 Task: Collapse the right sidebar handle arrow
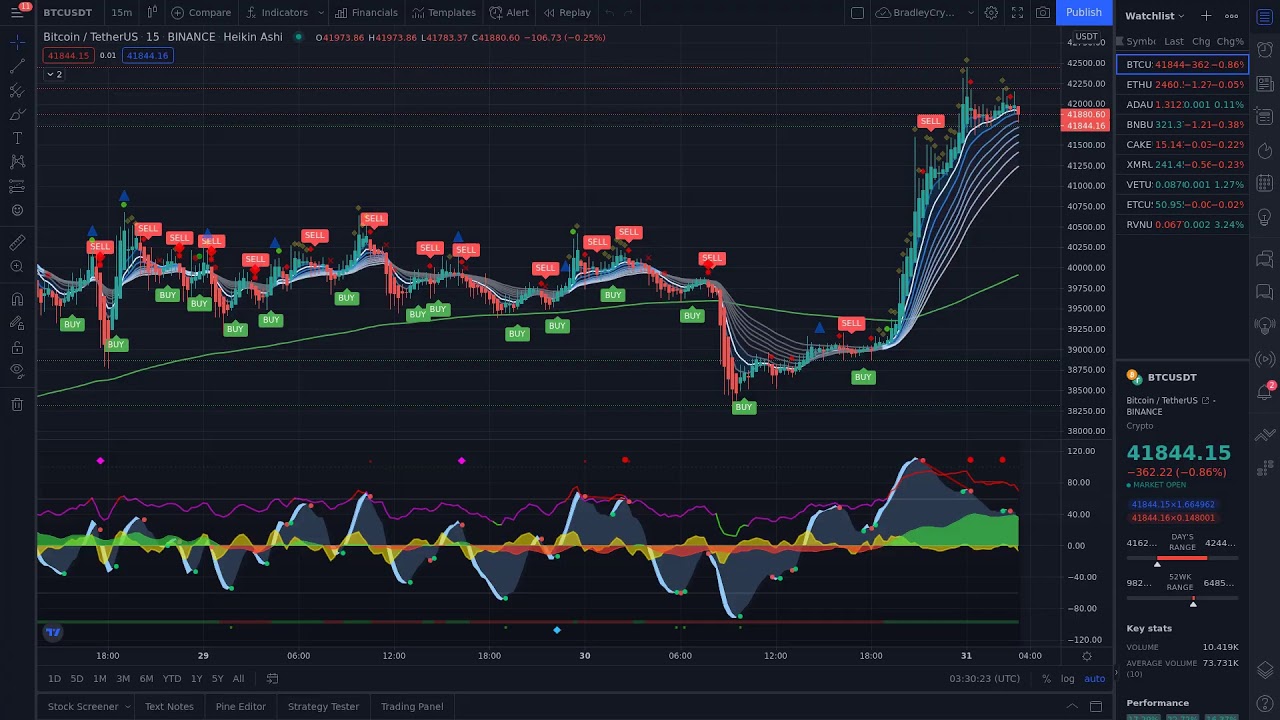(x=1115, y=673)
